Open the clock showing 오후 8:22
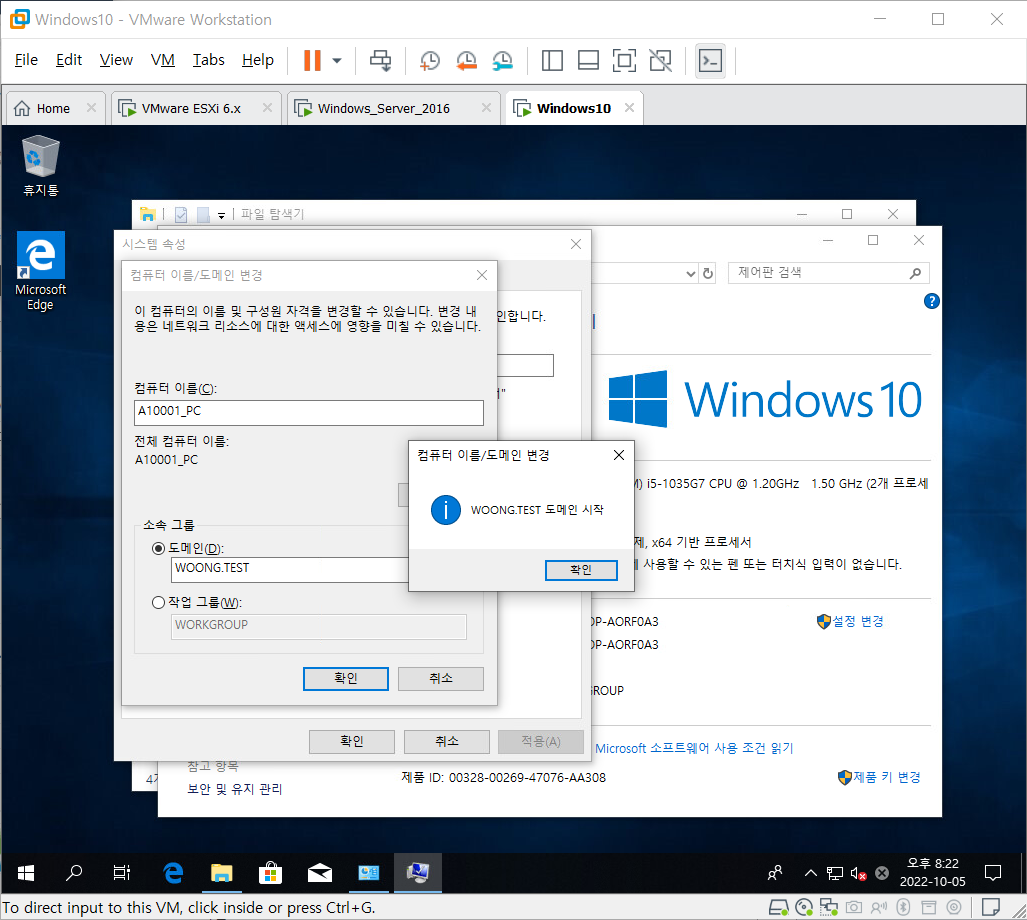 [x=932, y=872]
